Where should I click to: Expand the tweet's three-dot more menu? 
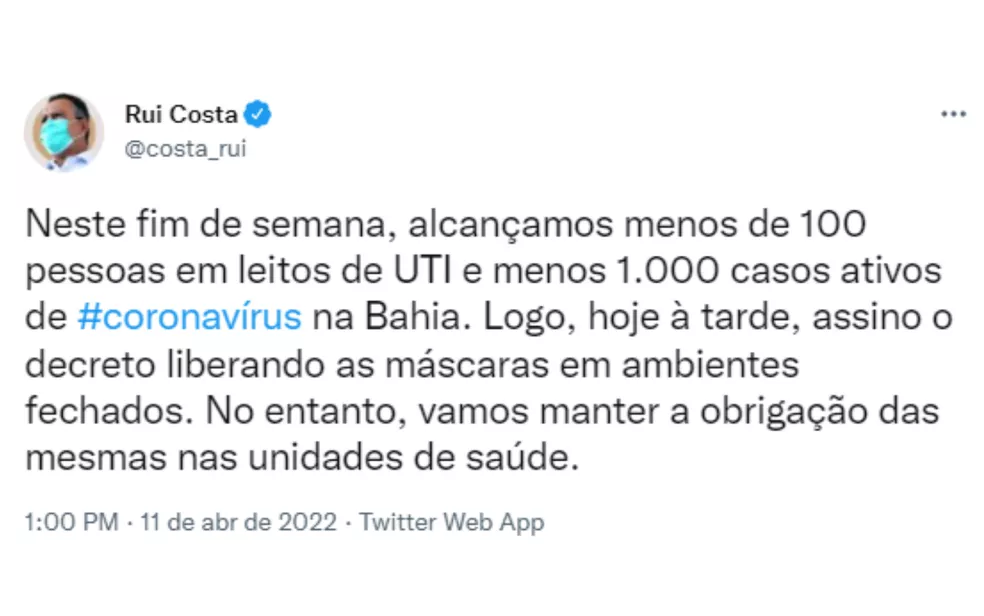(953, 115)
